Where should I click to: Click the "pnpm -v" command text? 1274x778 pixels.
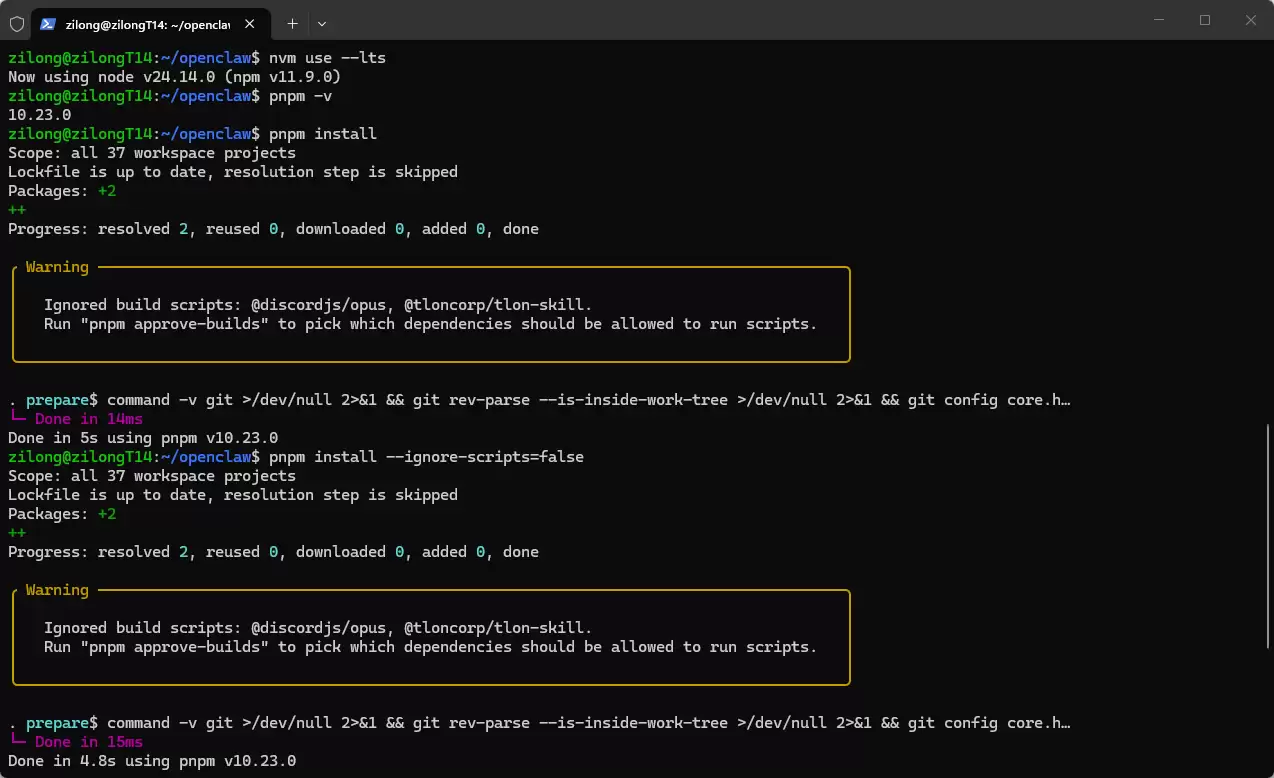pyautogui.click(x=300, y=96)
